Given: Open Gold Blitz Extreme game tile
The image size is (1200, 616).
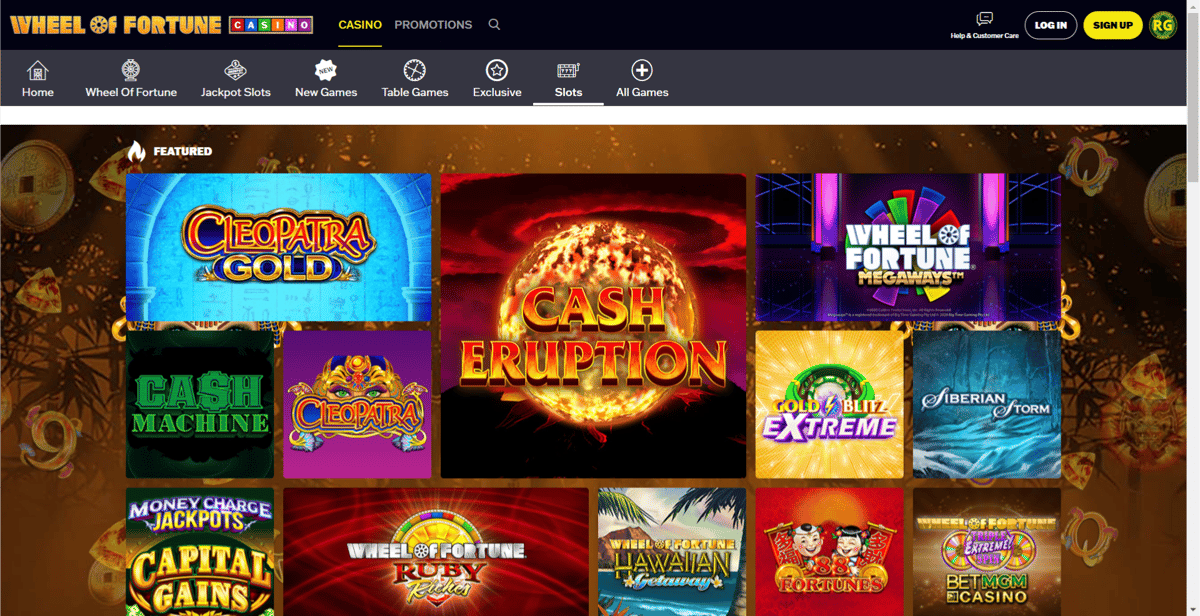Looking at the screenshot, I should click(x=829, y=404).
